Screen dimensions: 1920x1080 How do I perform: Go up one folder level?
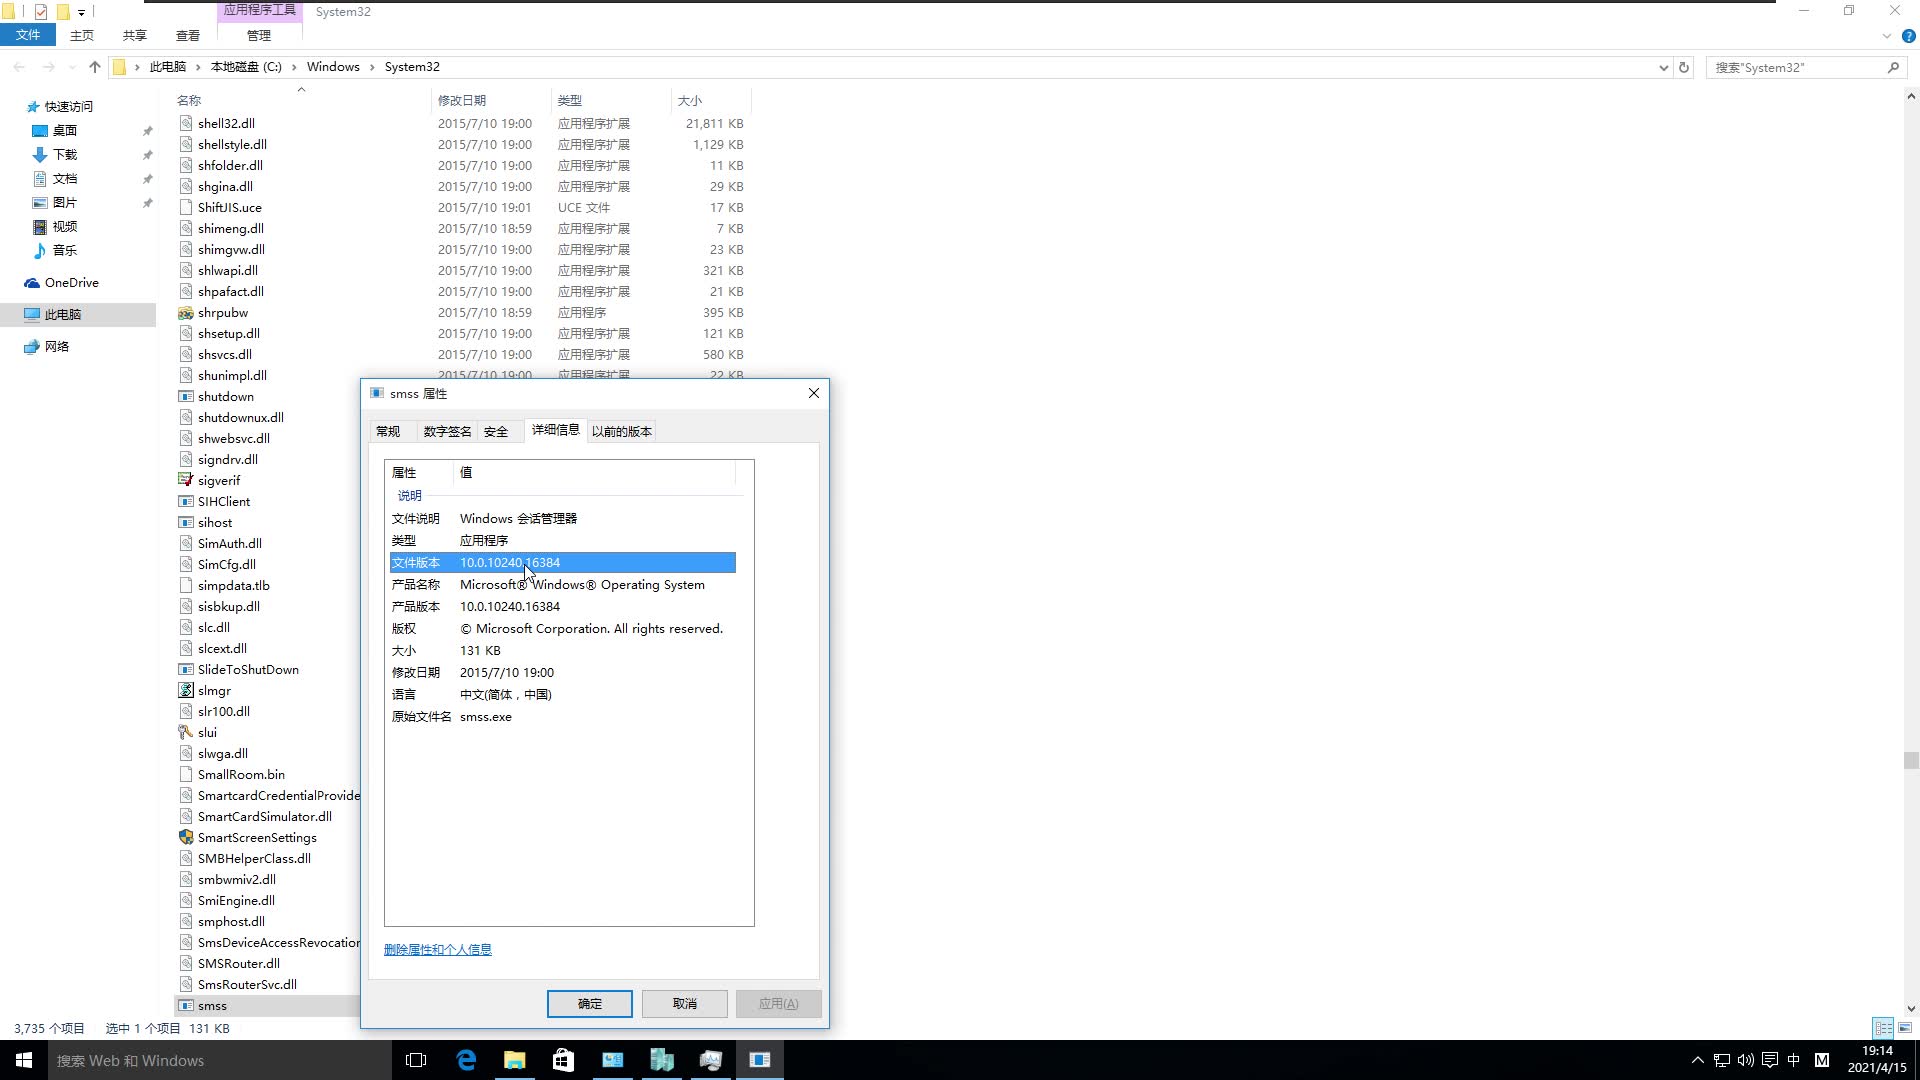click(95, 67)
